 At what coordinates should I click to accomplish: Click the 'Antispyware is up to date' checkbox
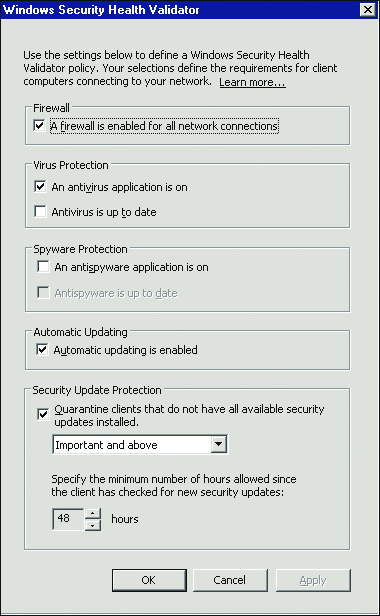(x=43, y=292)
